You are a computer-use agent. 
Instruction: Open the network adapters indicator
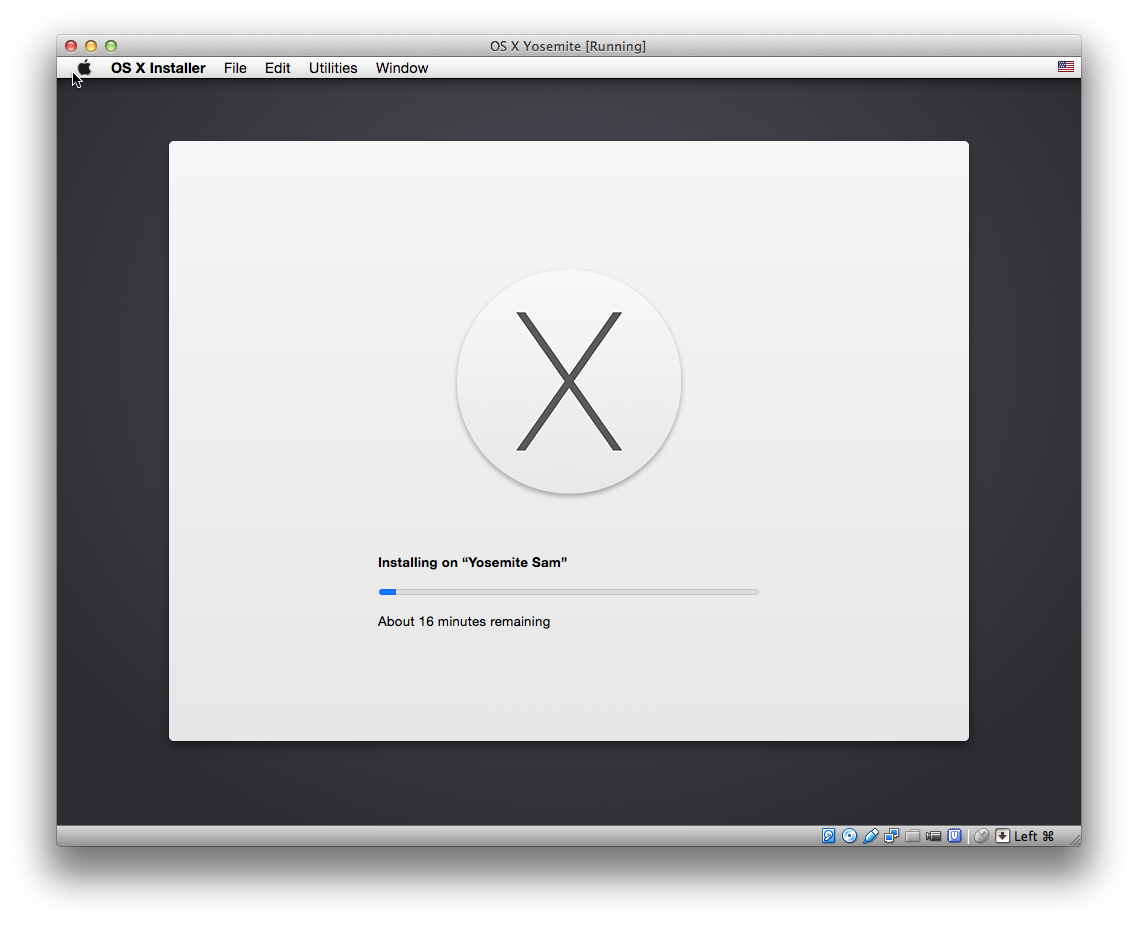coord(891,836)
